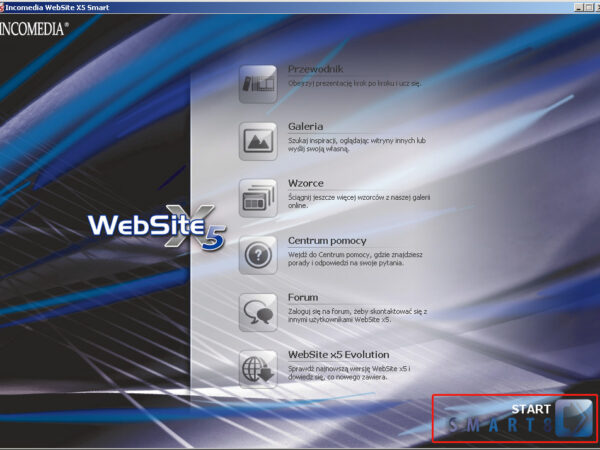Open the Centrum pomocy question mark icon
The image size is (600, 450).
tap(257, 255)
